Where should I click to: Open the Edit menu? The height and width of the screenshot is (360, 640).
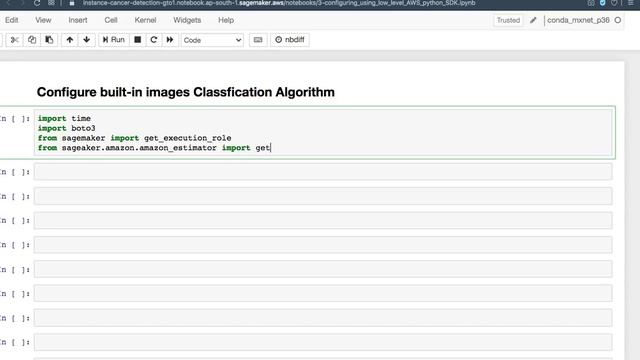click(x=11, y=20)
